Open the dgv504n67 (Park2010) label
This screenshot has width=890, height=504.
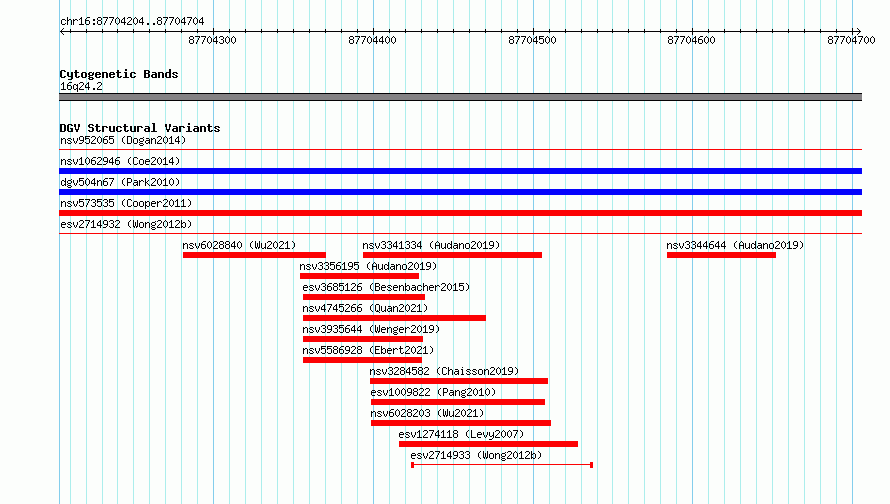coord(120,182)
